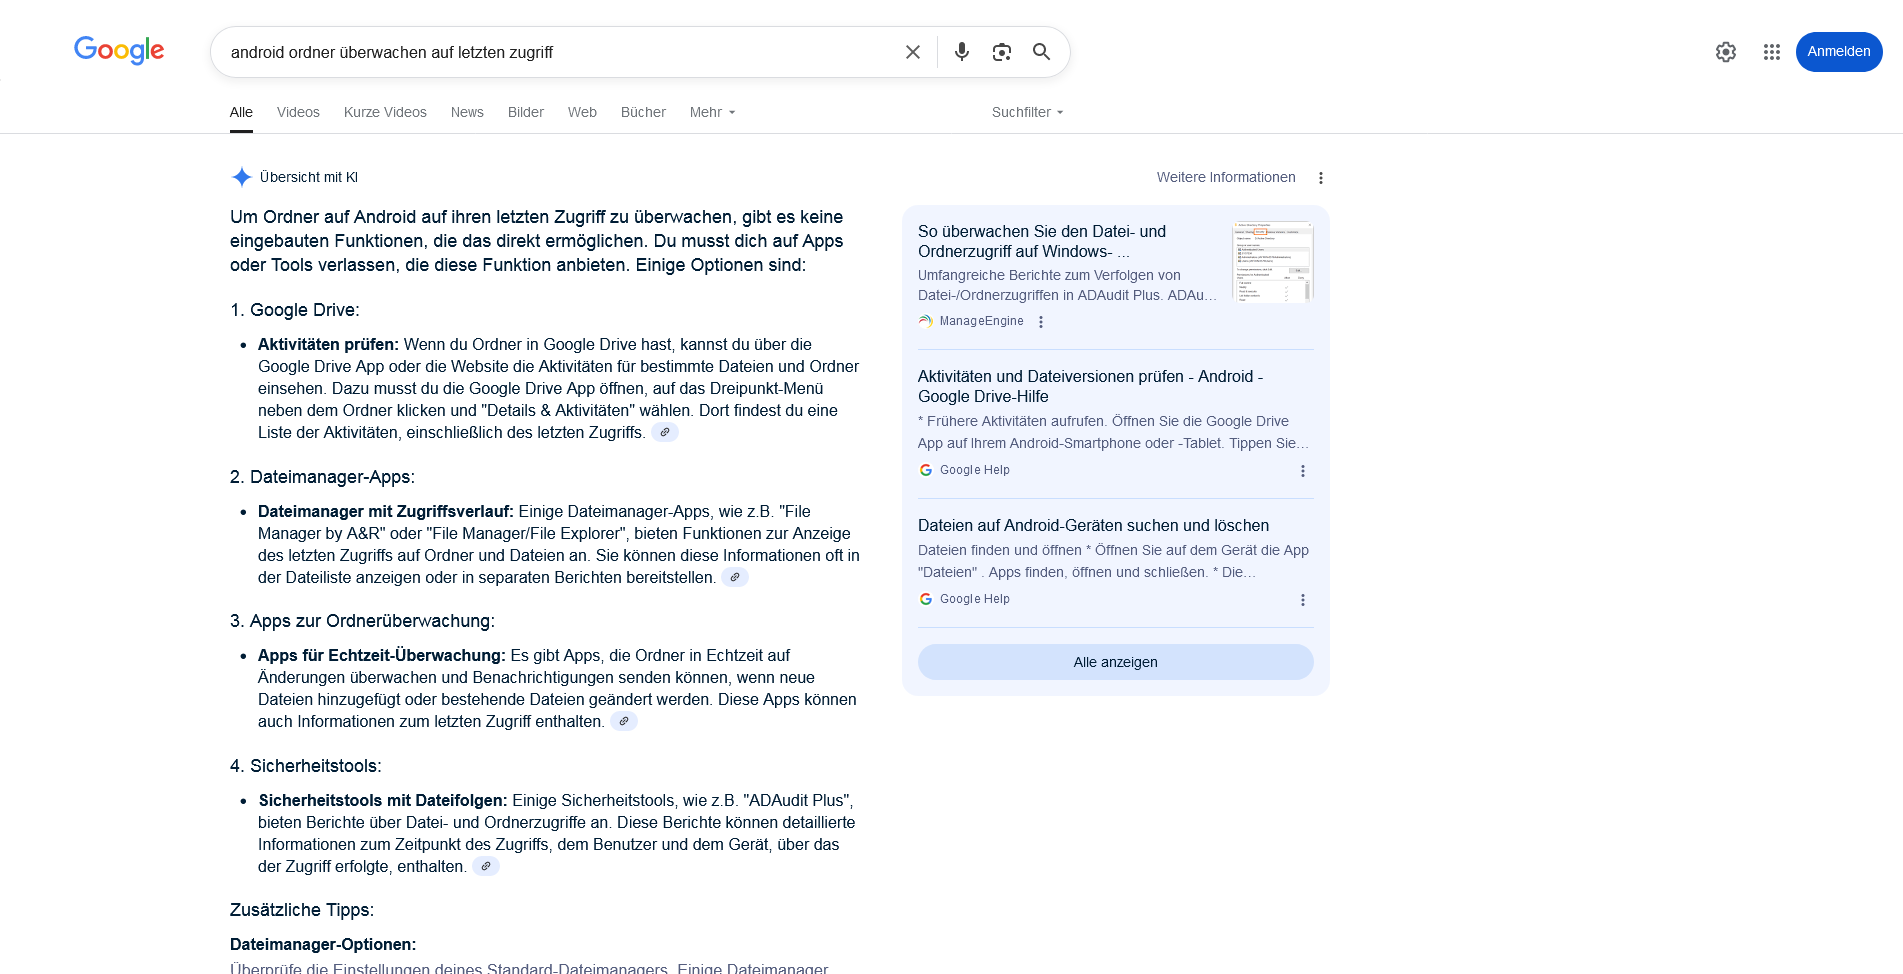Click the search magnifier icon

point(1041,51)
